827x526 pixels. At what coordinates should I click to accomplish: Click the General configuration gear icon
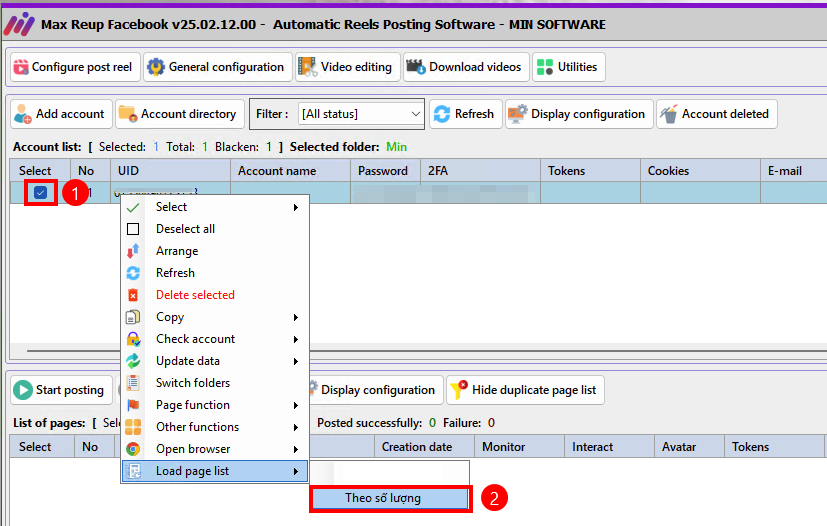[156, 67]
